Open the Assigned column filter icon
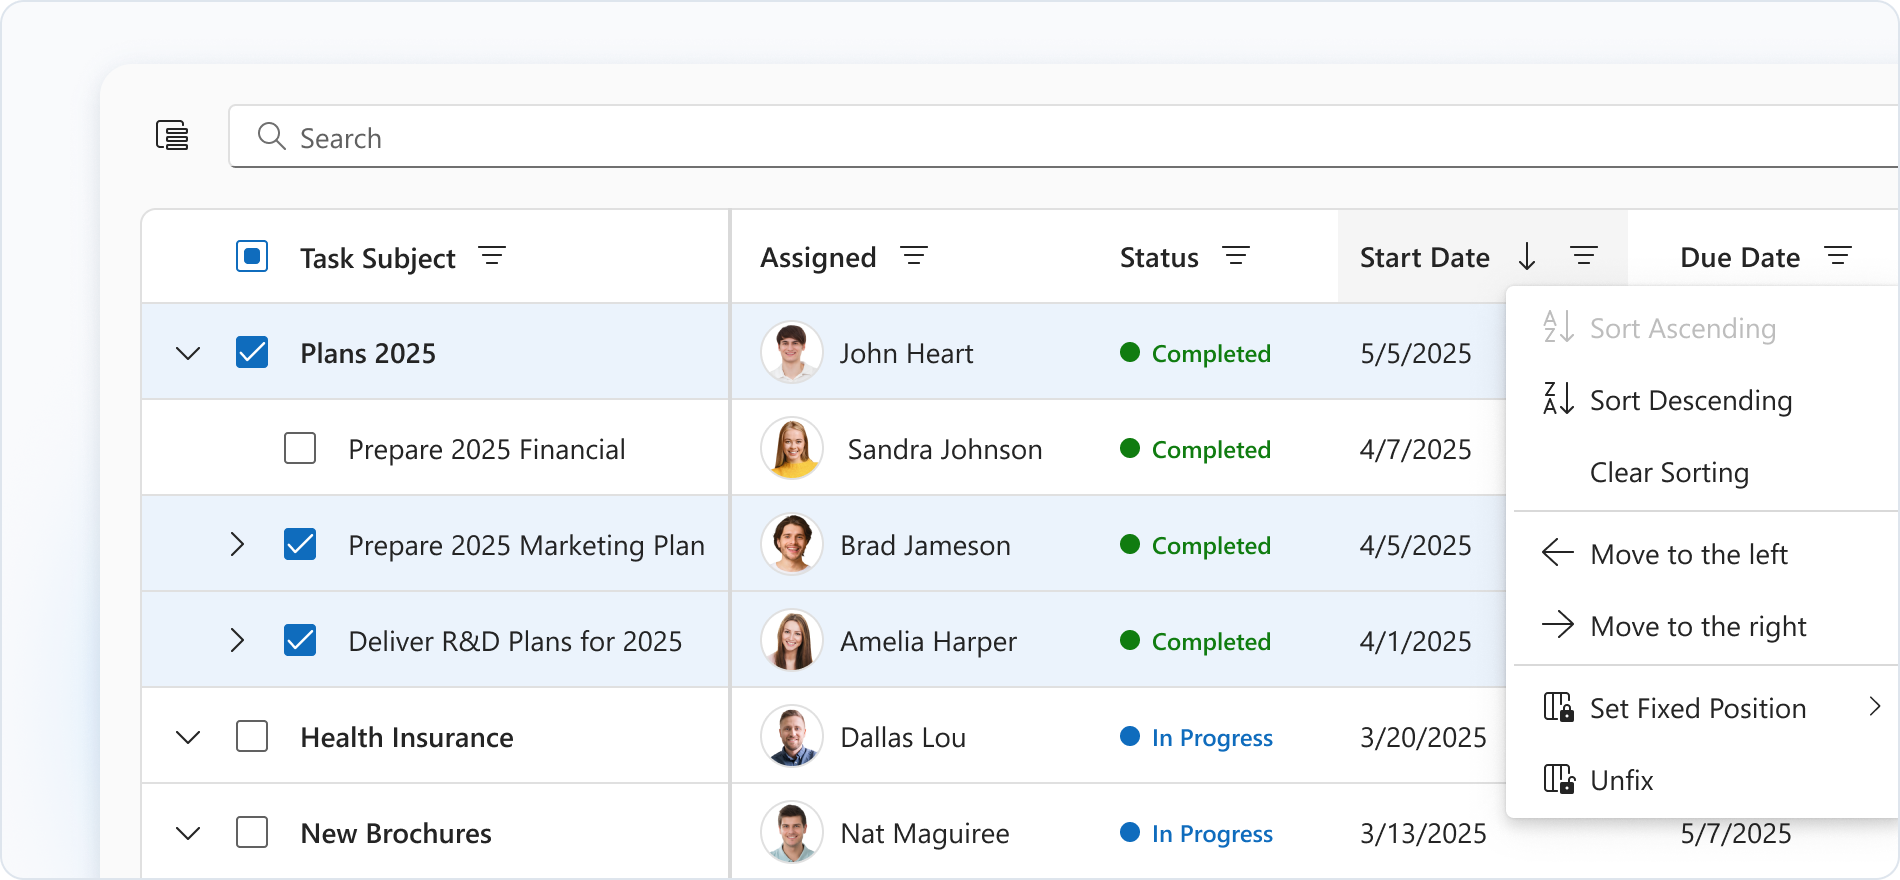 913,256
